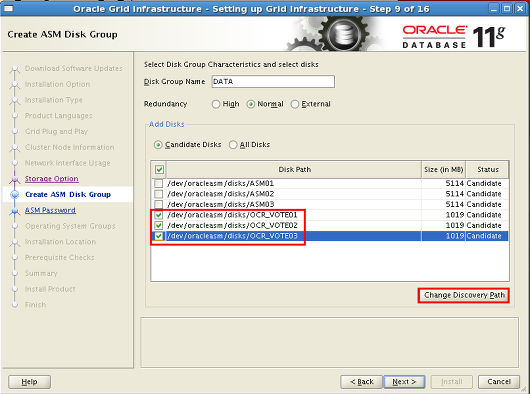Click Operating System Groups step
The height and width of the screenshot is (394, 530).
point(70,226)
